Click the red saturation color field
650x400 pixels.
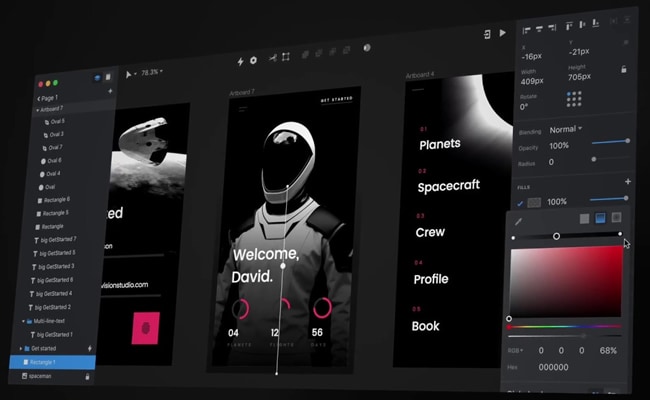(566, 282)
